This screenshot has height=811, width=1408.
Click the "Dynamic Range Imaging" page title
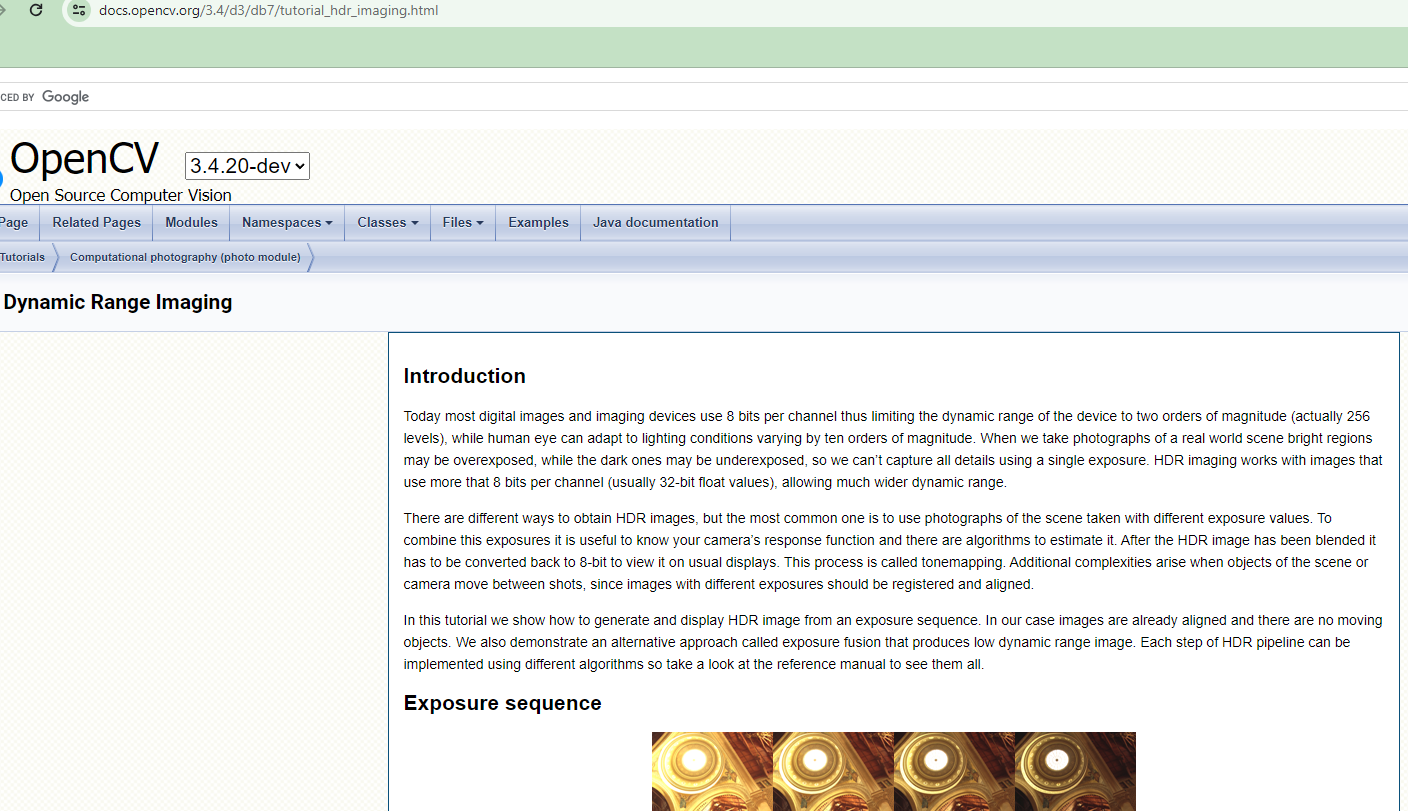pos(117,302)
